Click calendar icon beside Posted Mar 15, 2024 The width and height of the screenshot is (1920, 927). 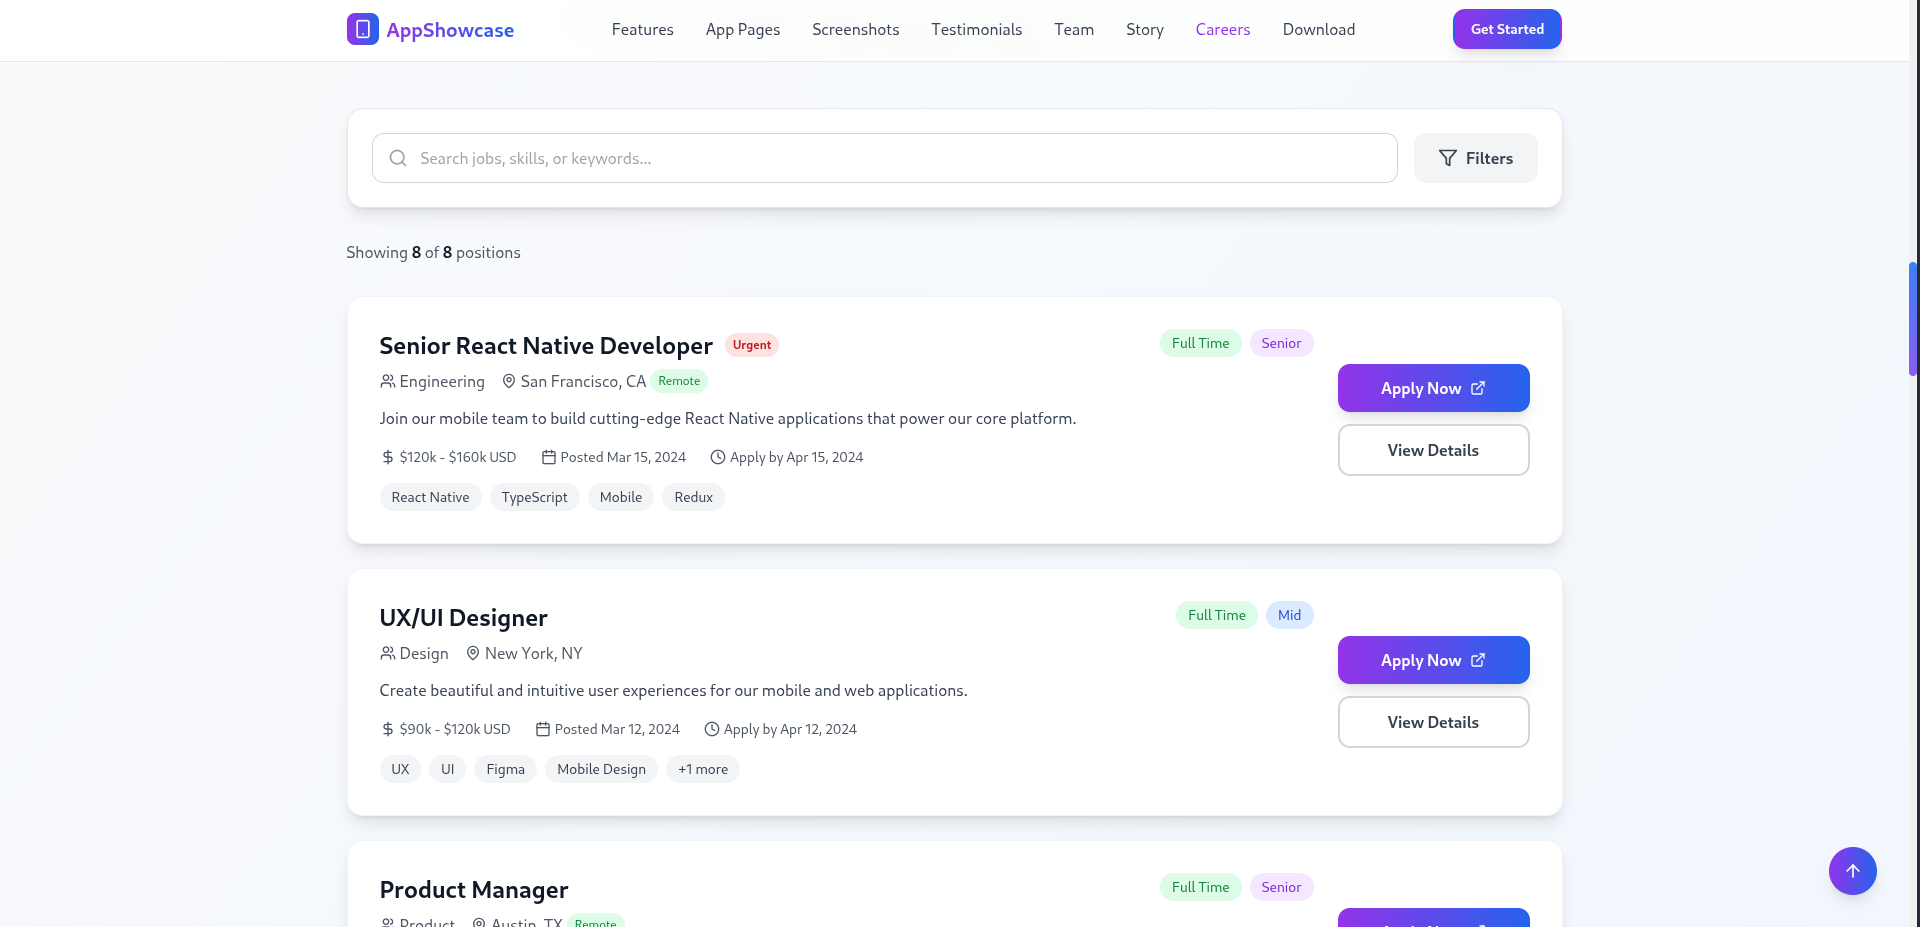(x=549, y=457)
